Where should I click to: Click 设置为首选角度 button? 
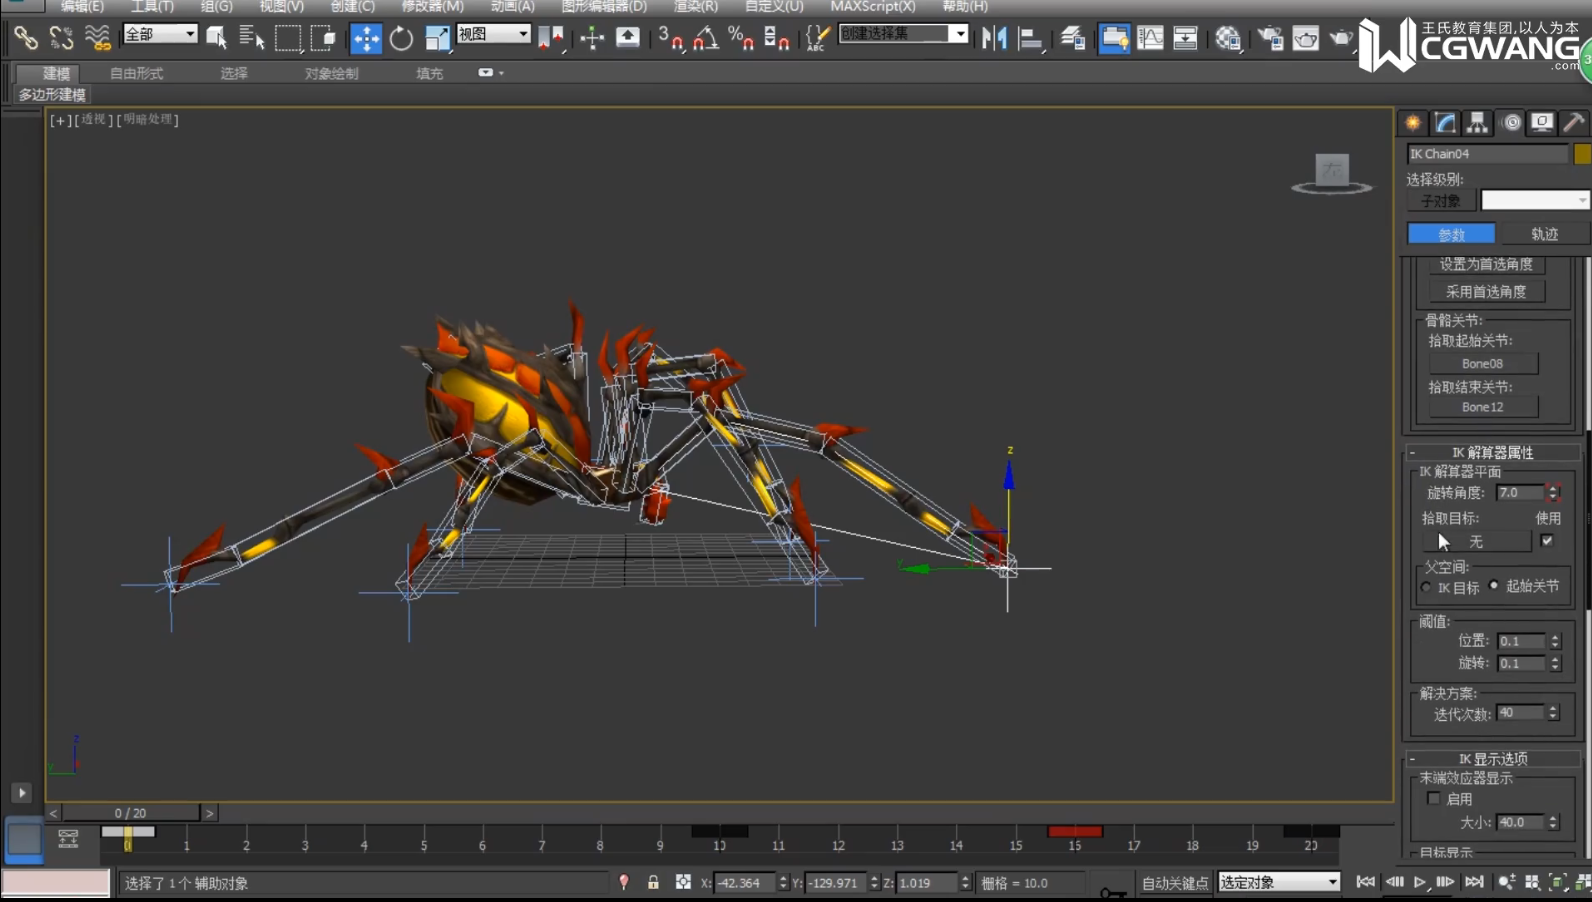(x=1486, y=264)
